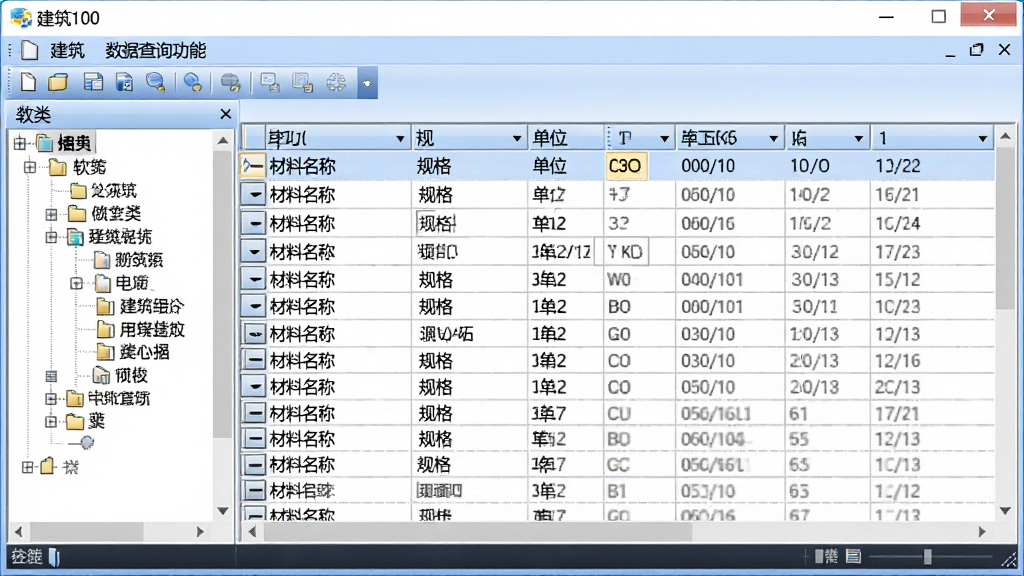Select the 000/101 cell

tap(730, 306)
